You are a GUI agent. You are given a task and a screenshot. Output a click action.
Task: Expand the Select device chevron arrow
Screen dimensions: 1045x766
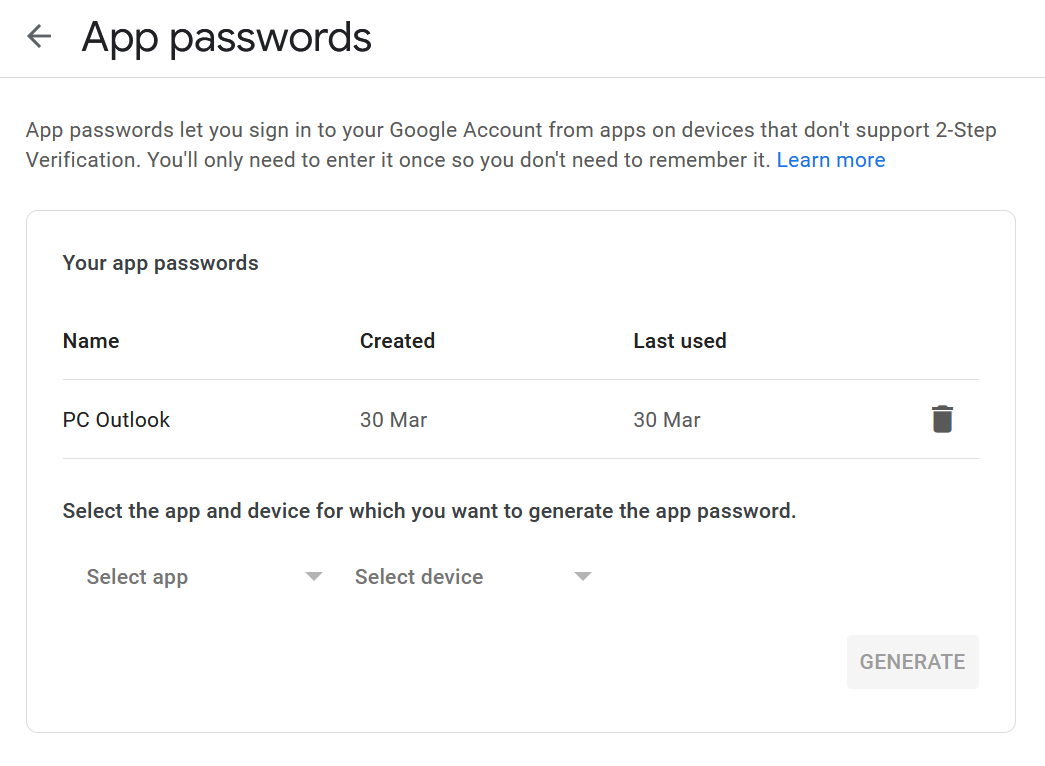click(x=582, y=576)
